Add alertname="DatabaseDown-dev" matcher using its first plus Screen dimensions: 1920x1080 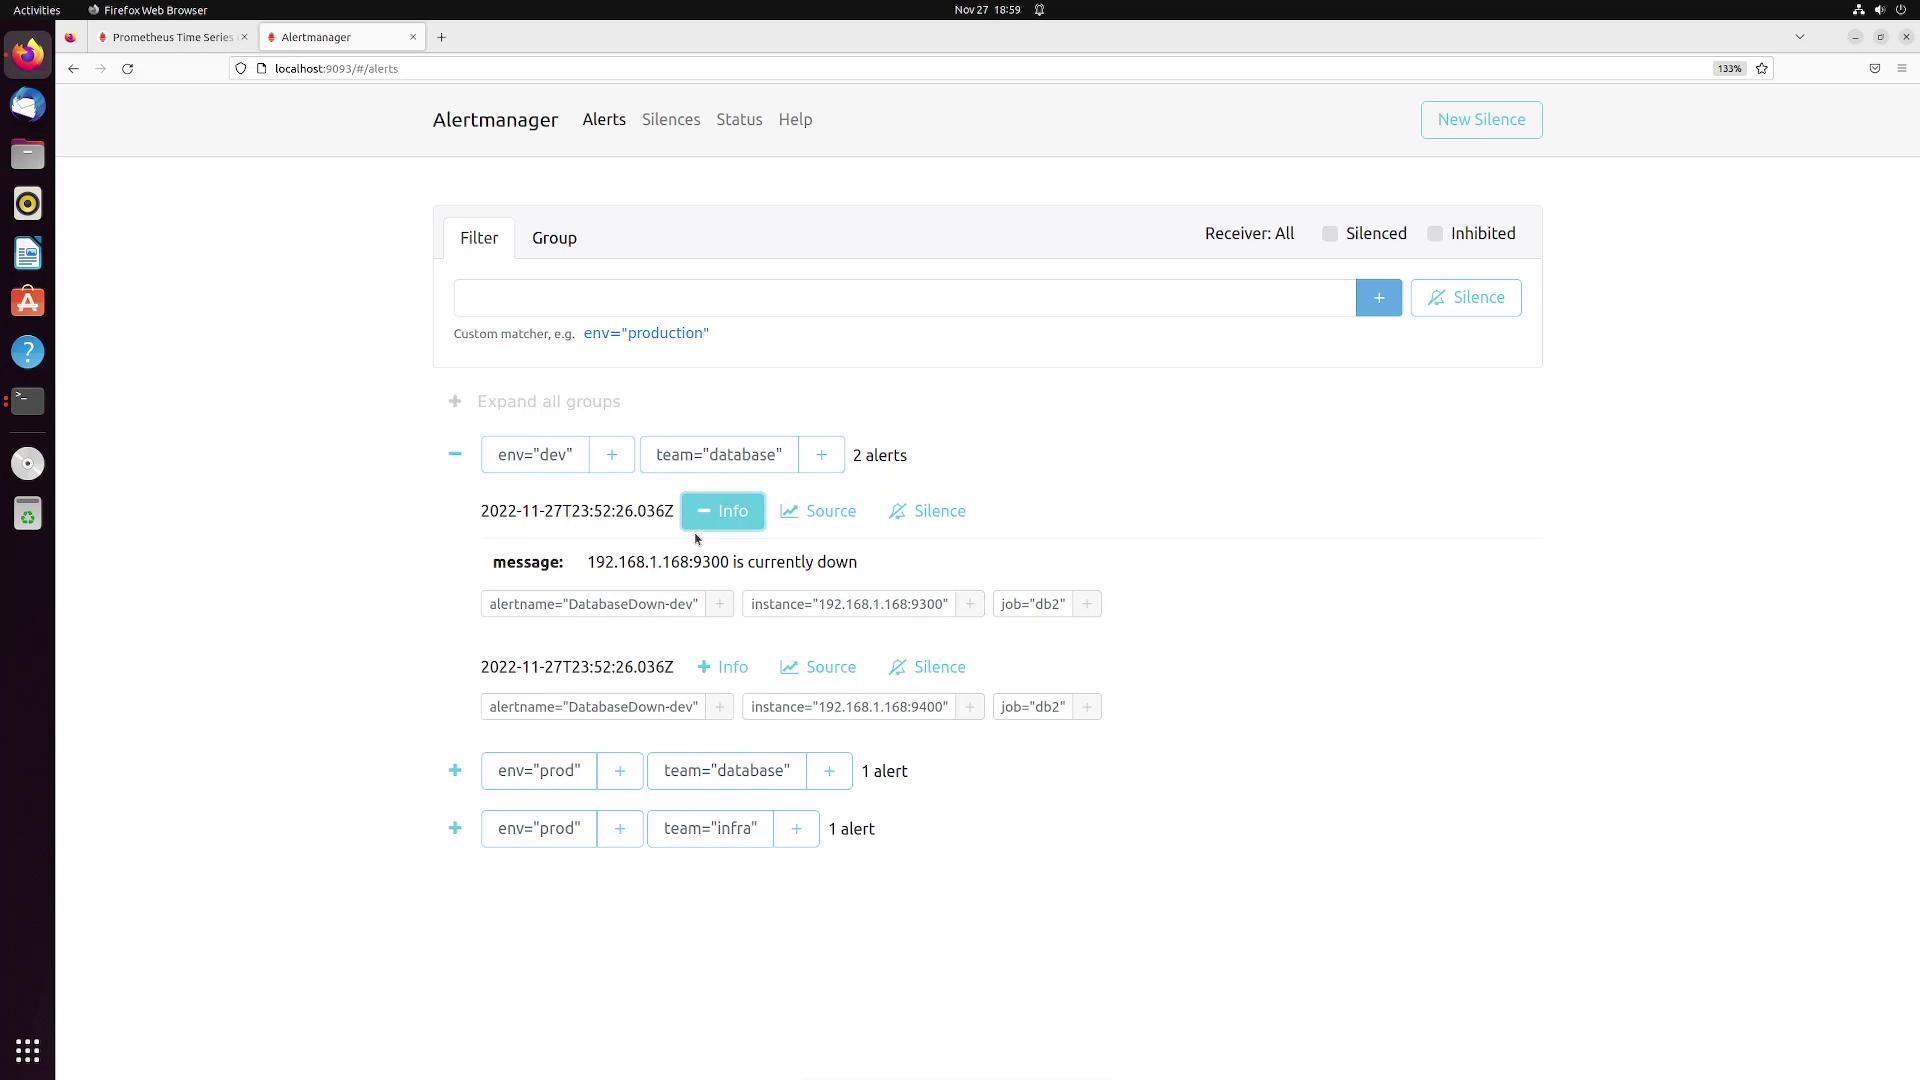[x=719, y=604]
